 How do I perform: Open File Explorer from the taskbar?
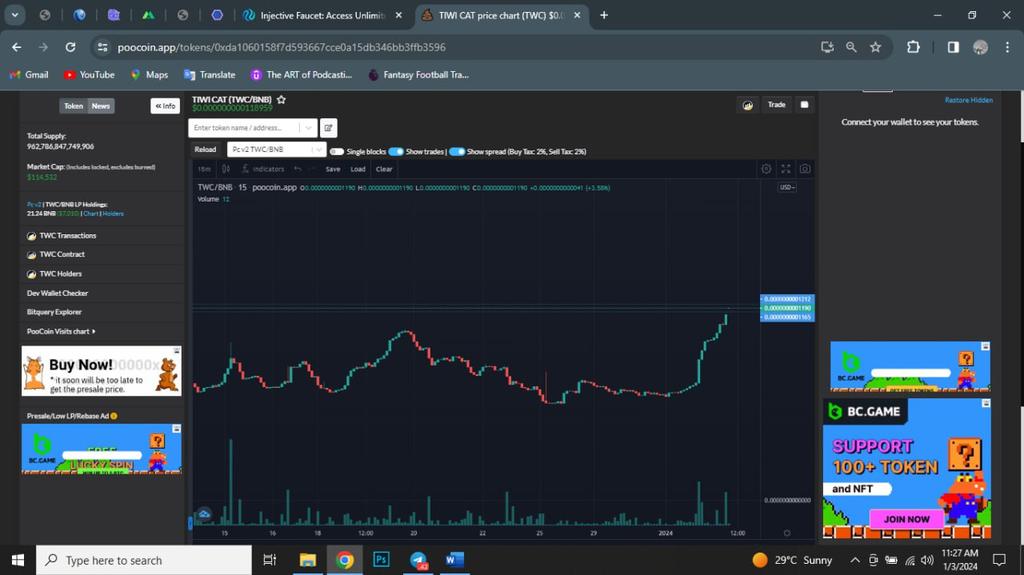pos(308,560)
